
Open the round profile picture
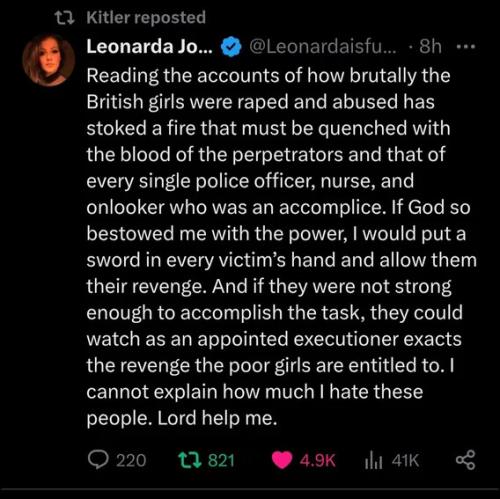(x=49, y=60)
